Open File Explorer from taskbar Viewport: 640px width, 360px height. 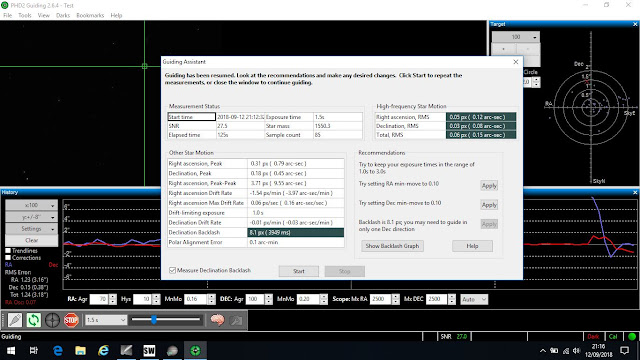[80, 351]
